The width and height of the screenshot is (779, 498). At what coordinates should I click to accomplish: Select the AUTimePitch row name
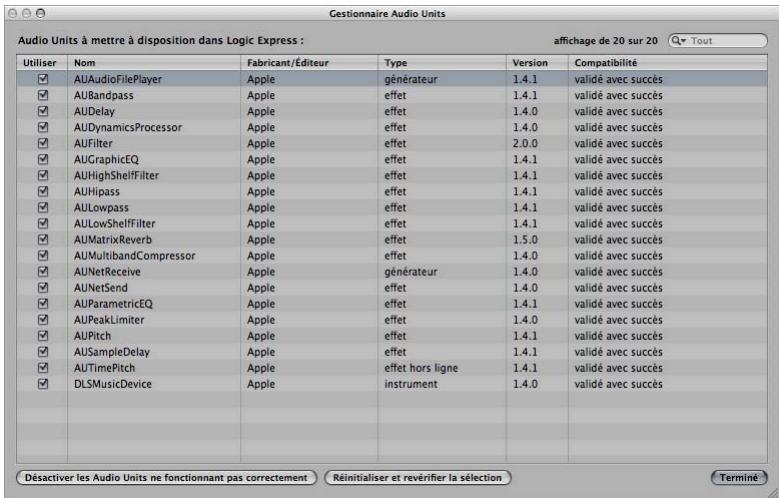pos(104,368)
